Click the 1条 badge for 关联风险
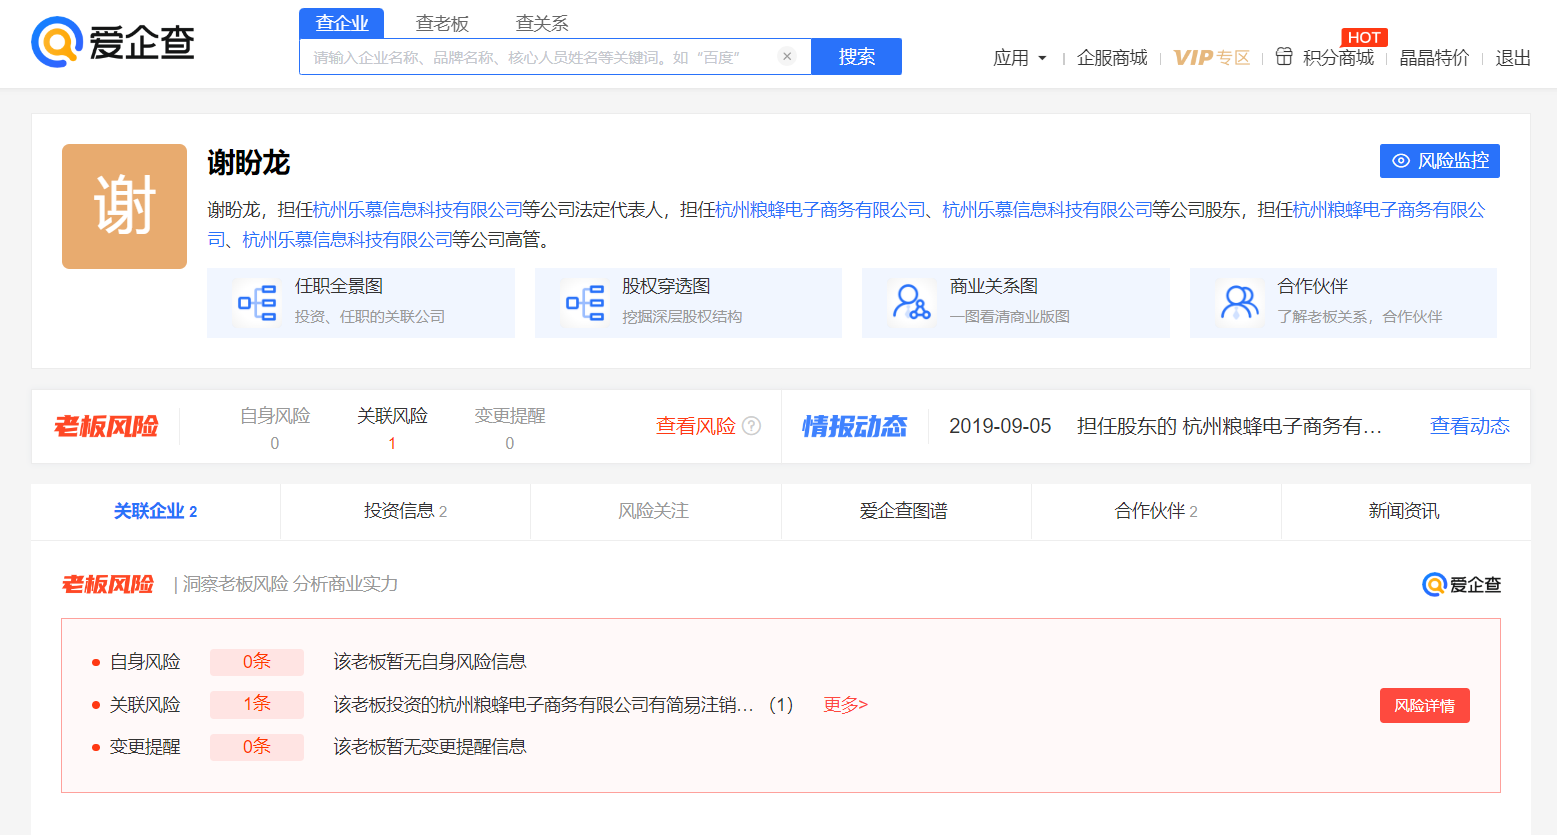This screenshot has height=835, width=1557. [x=257, y=704]
